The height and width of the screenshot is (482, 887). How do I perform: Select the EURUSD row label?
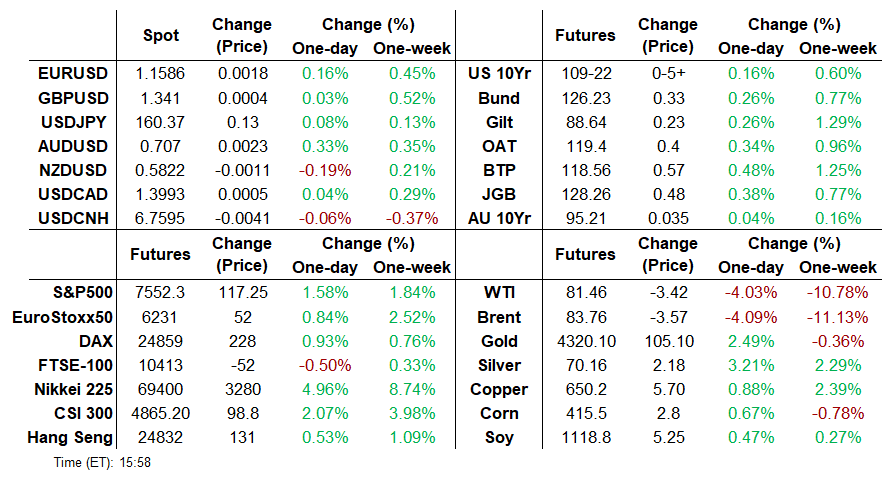[x=73, y=74]
